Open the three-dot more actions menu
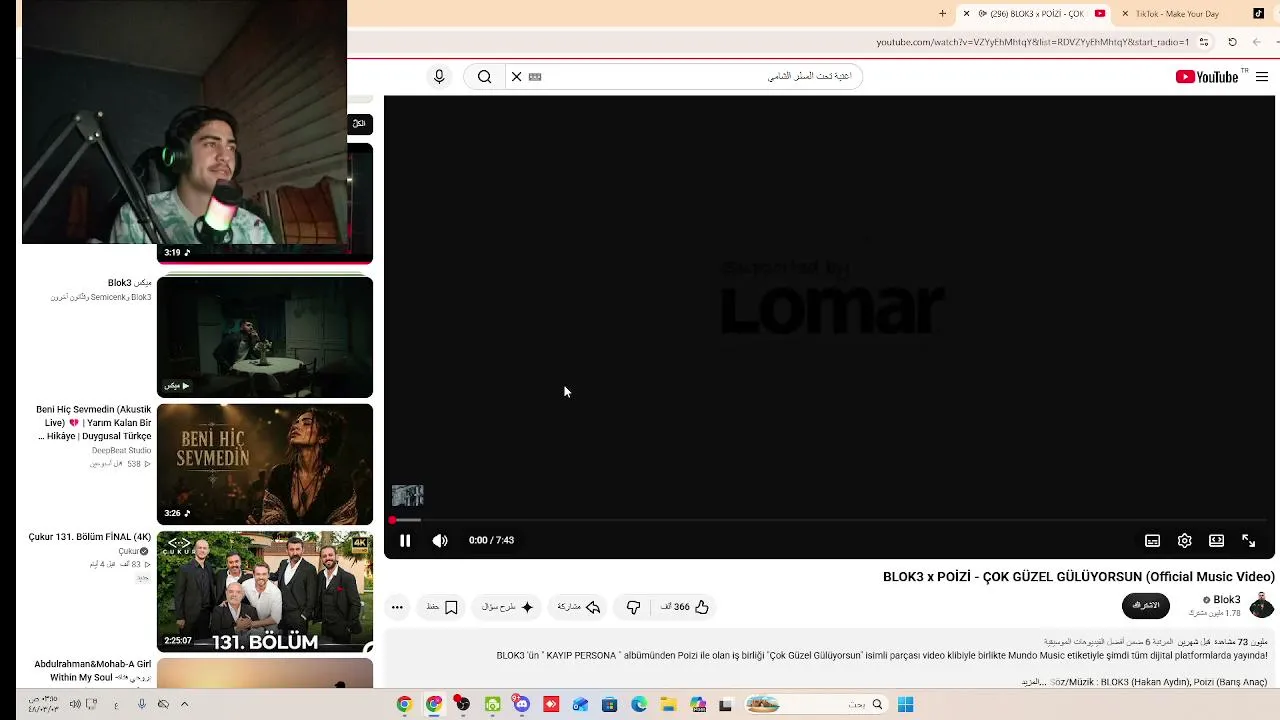 pos(397,607)
